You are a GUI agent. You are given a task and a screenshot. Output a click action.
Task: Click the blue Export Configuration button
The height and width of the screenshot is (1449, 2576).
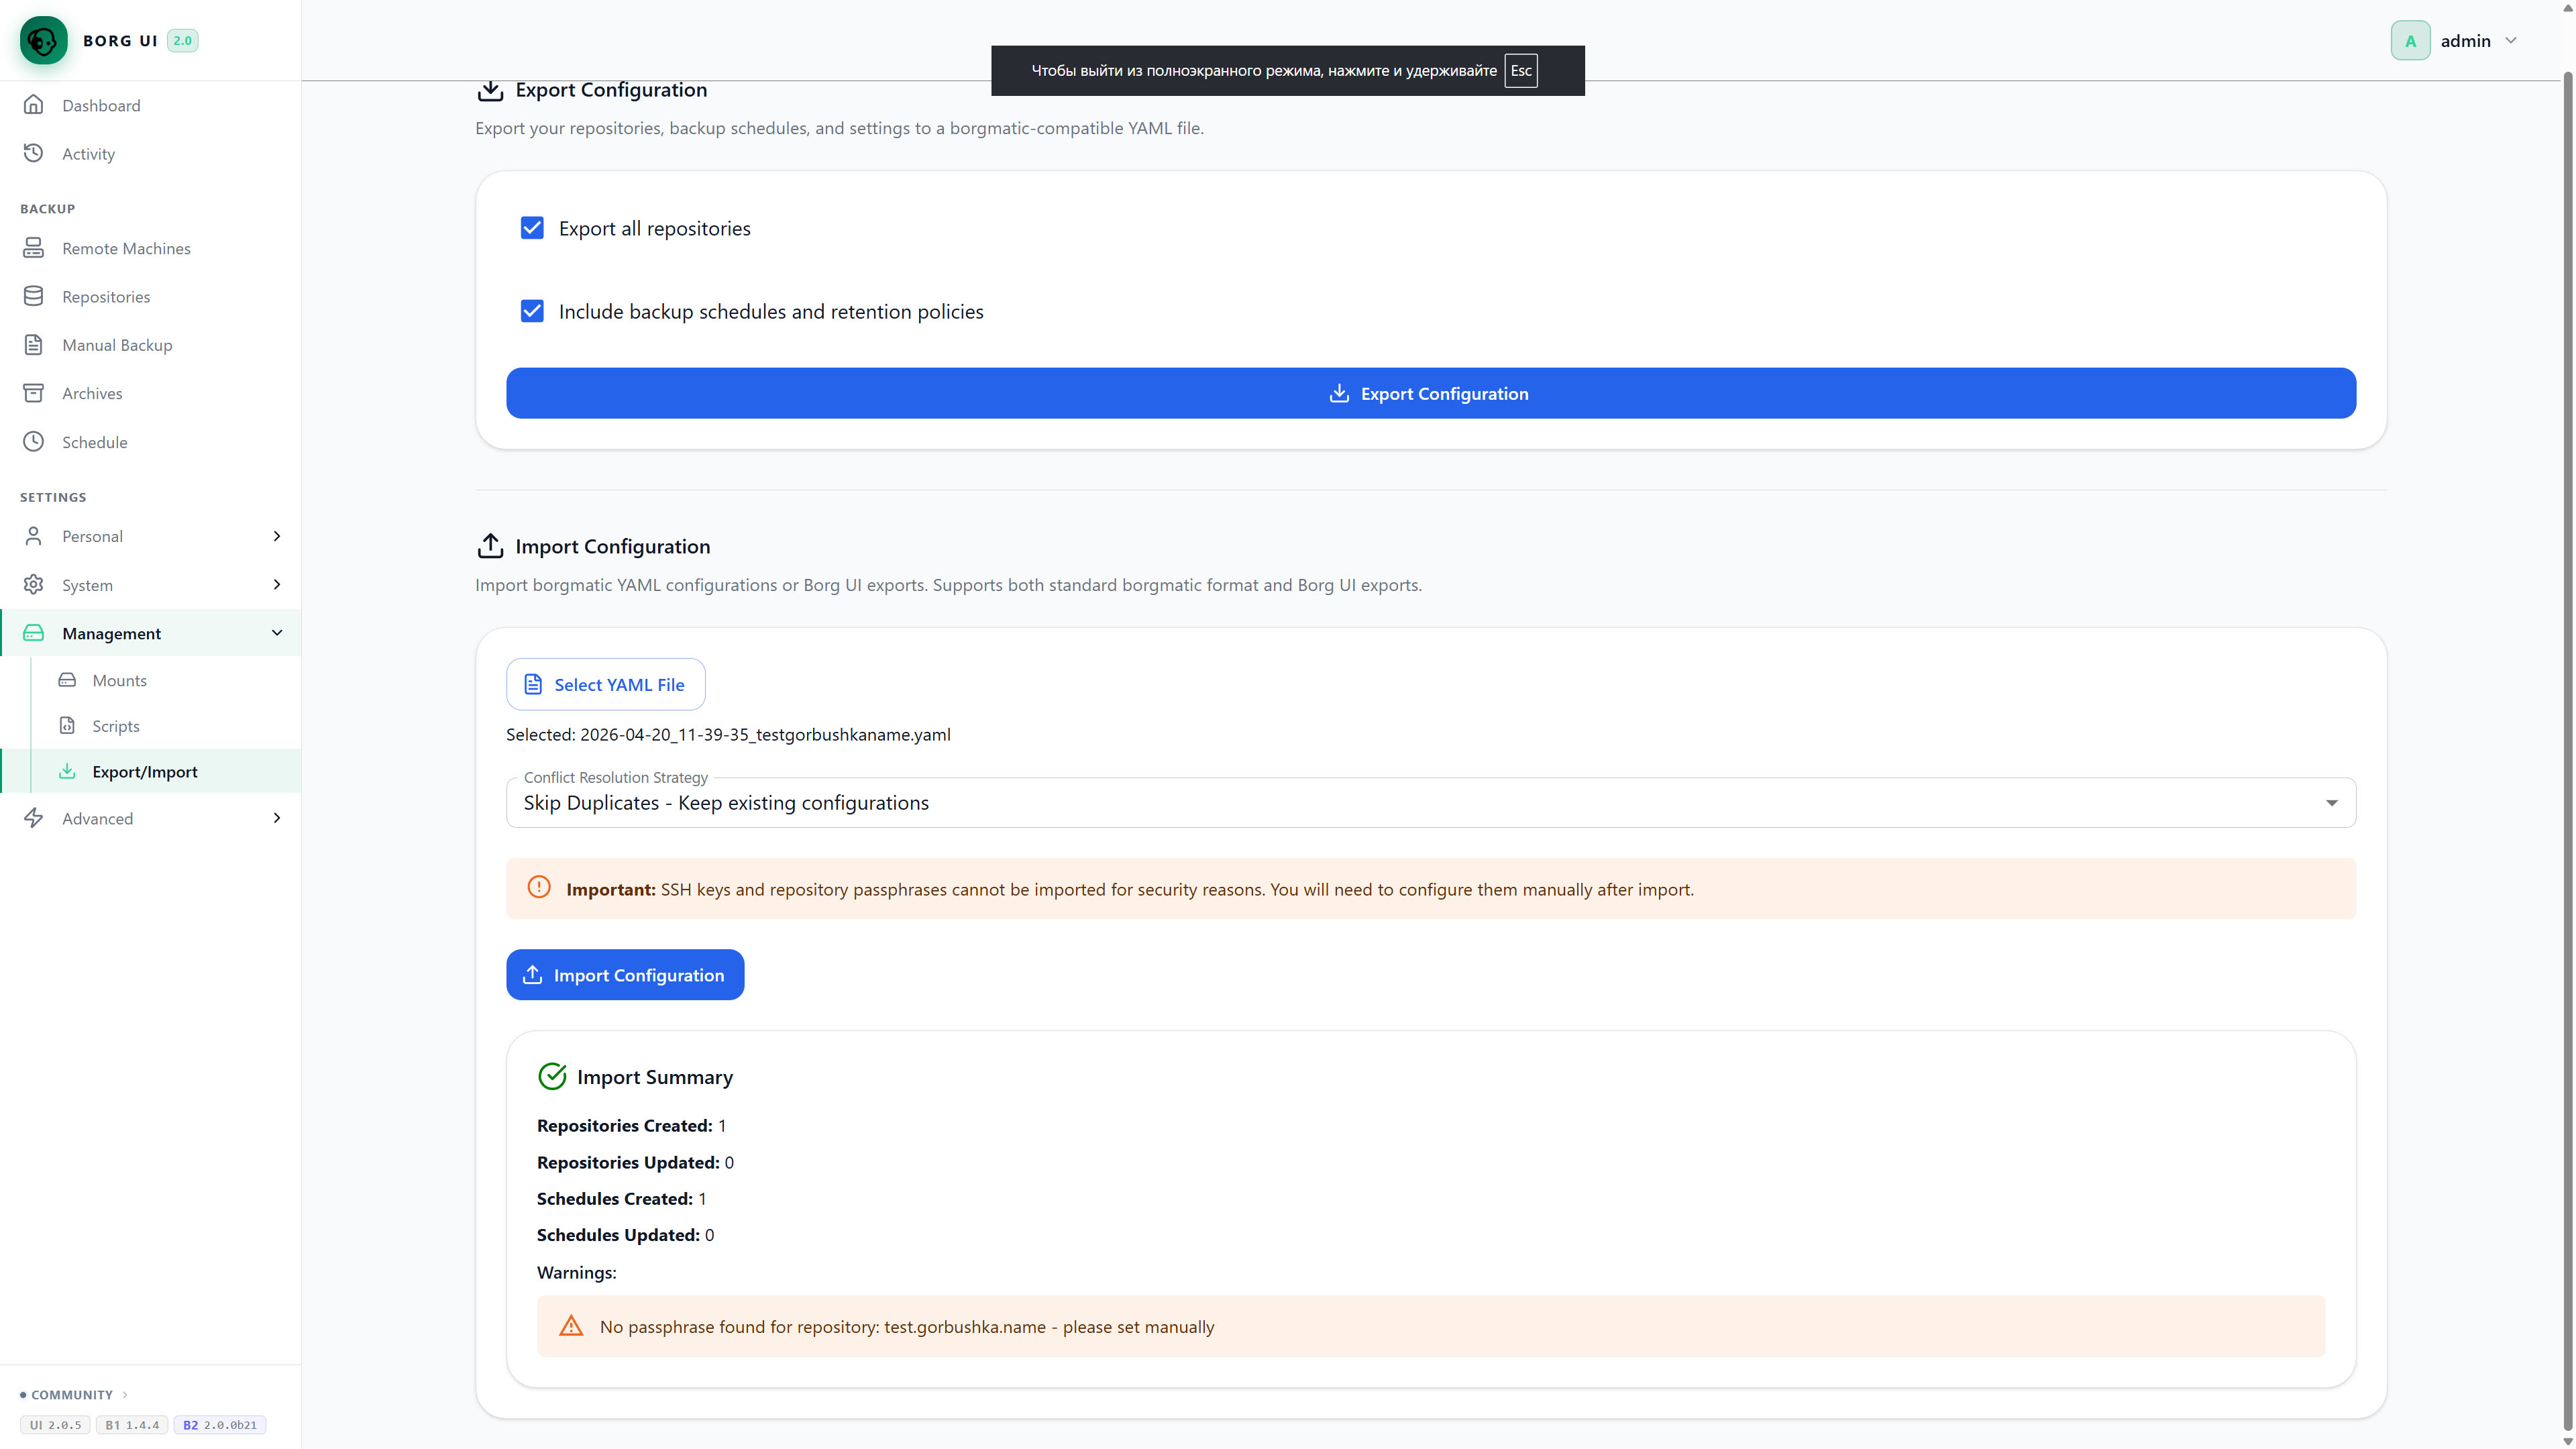[1430, 393]
